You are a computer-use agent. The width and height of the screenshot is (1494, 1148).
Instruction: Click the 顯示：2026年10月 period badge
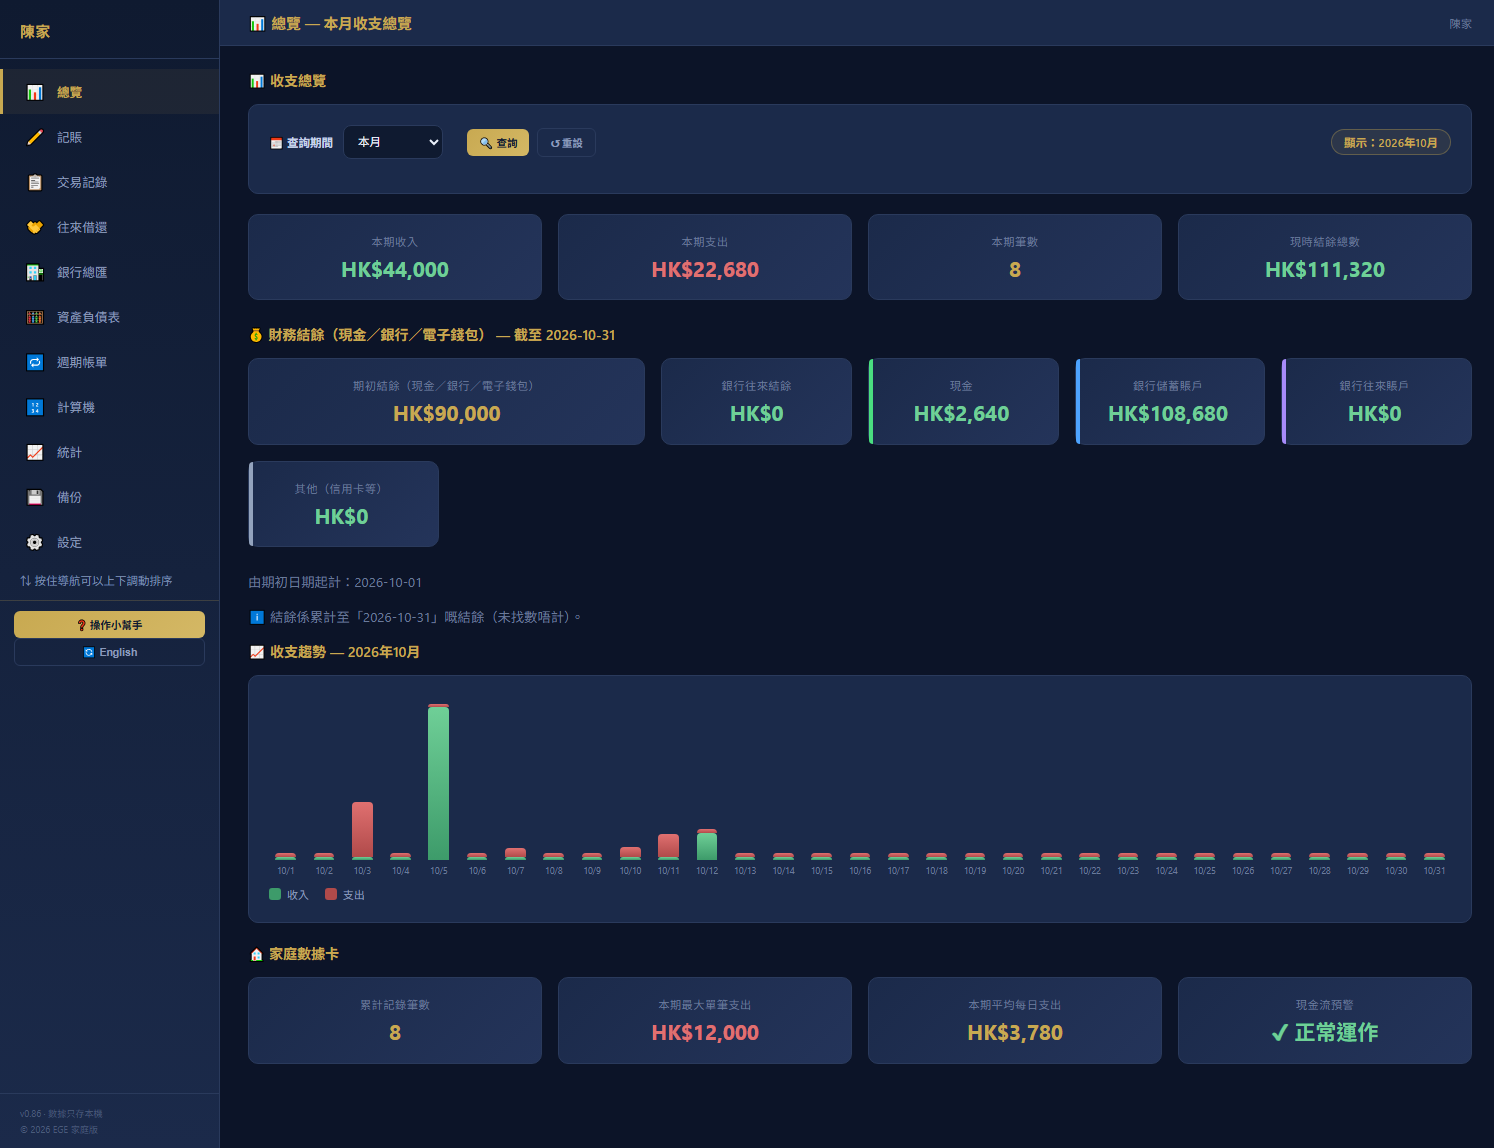1391,143
